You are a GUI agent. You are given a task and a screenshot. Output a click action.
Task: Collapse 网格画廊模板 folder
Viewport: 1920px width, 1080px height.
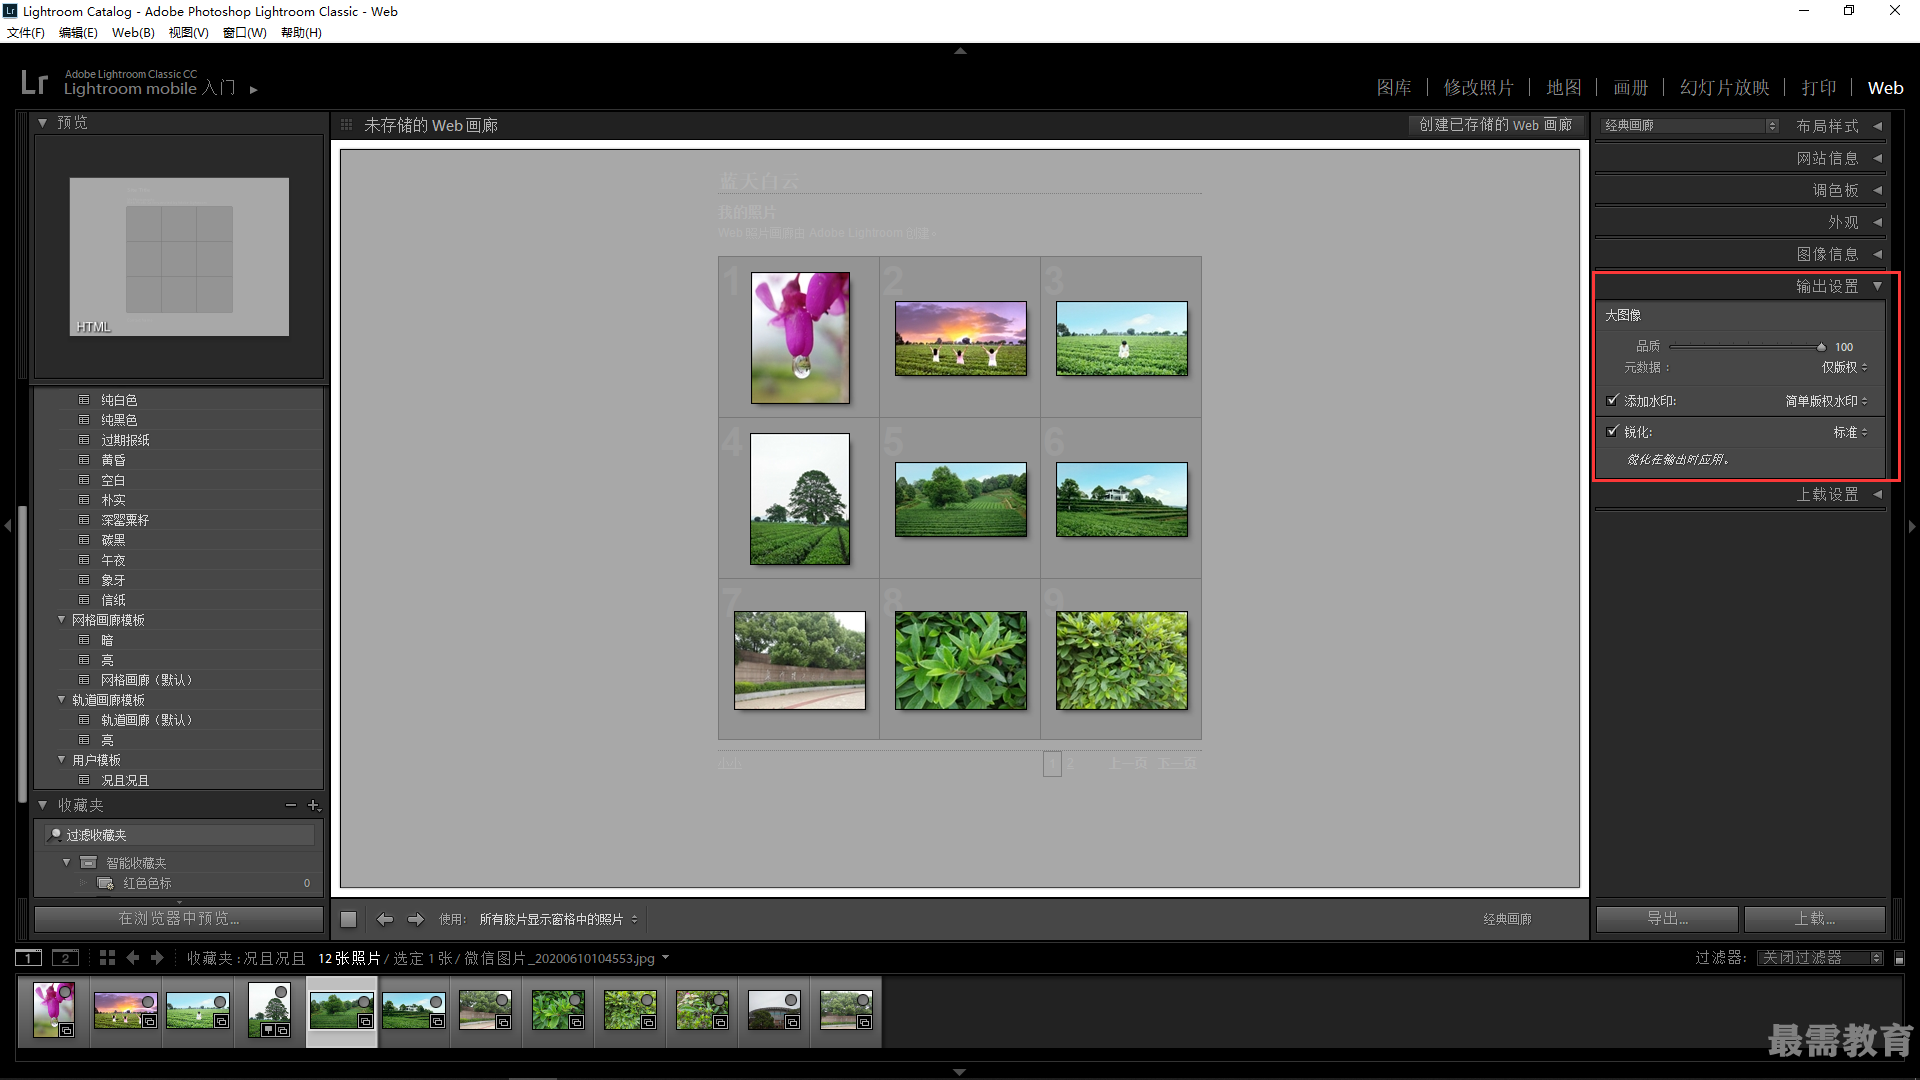pyautogui.click(x=61, y=619)
